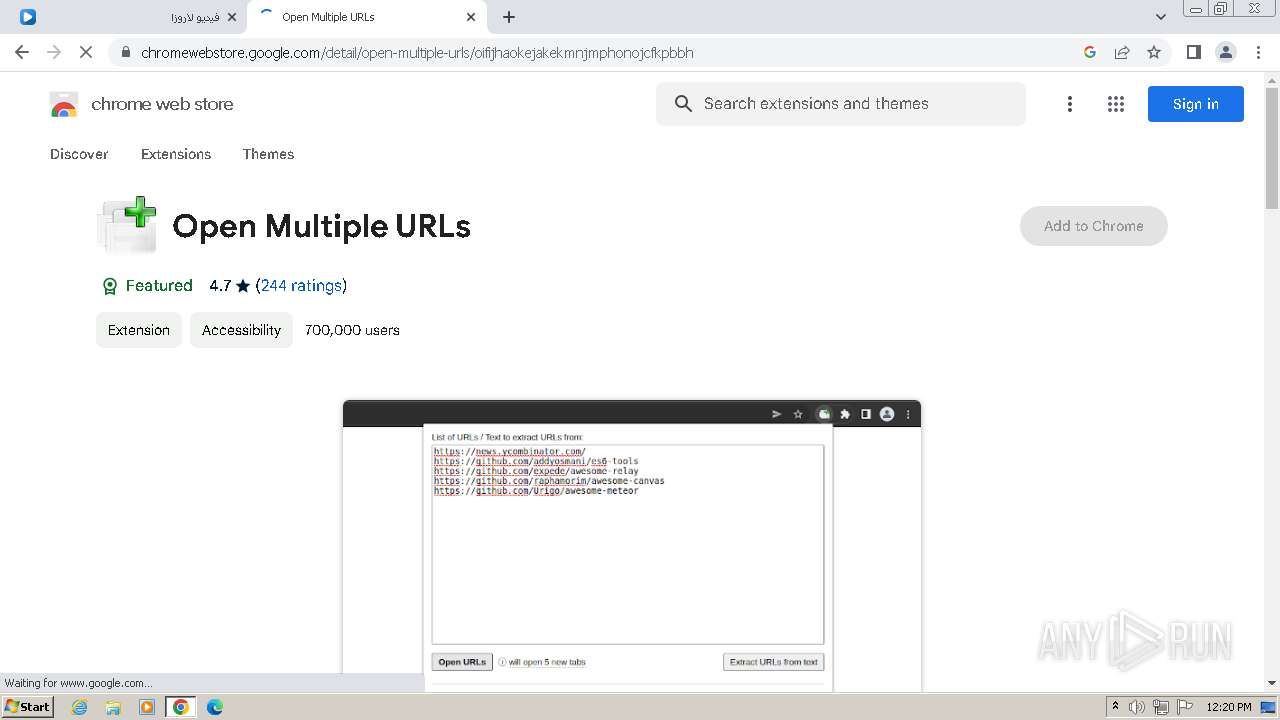The width and height of the screenshot is (1280, 720).
Task: Click the Chrome Web Store logo
Action: tap(64, 104)
